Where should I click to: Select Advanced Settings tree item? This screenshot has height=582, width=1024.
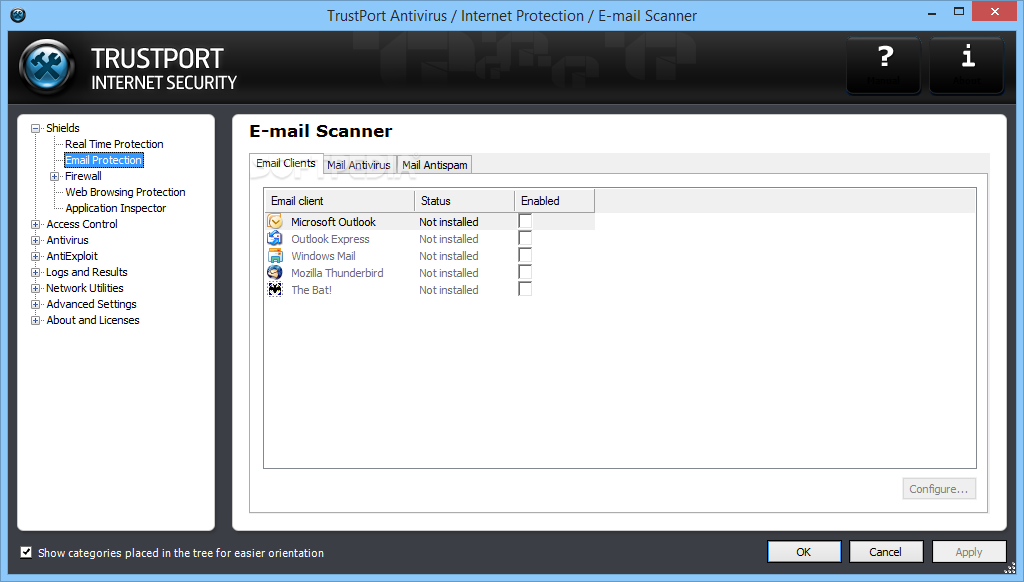coord(91,304)
